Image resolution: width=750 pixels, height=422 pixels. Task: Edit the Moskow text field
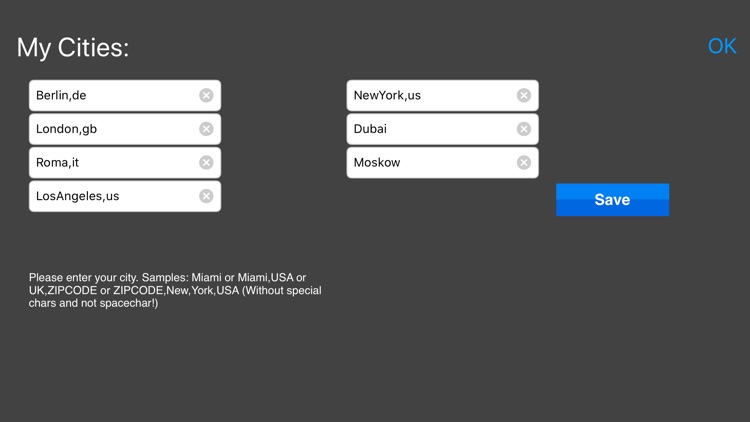[x=442, y=162]
